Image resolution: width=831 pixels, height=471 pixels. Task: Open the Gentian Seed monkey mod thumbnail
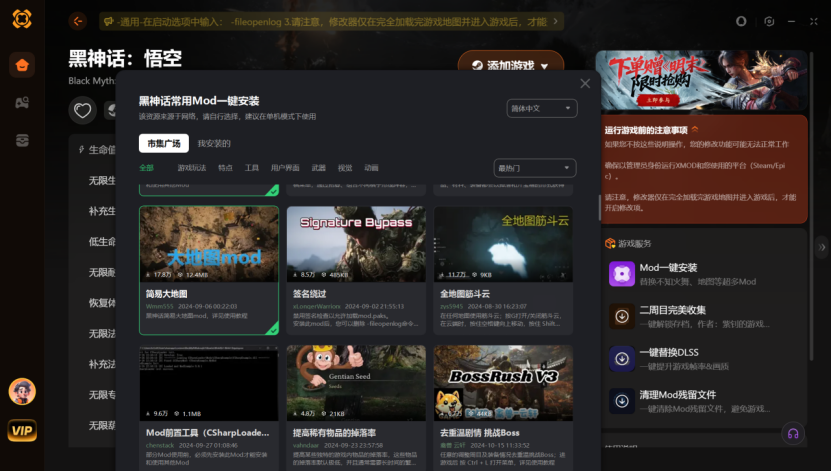[x=356, y=383]
